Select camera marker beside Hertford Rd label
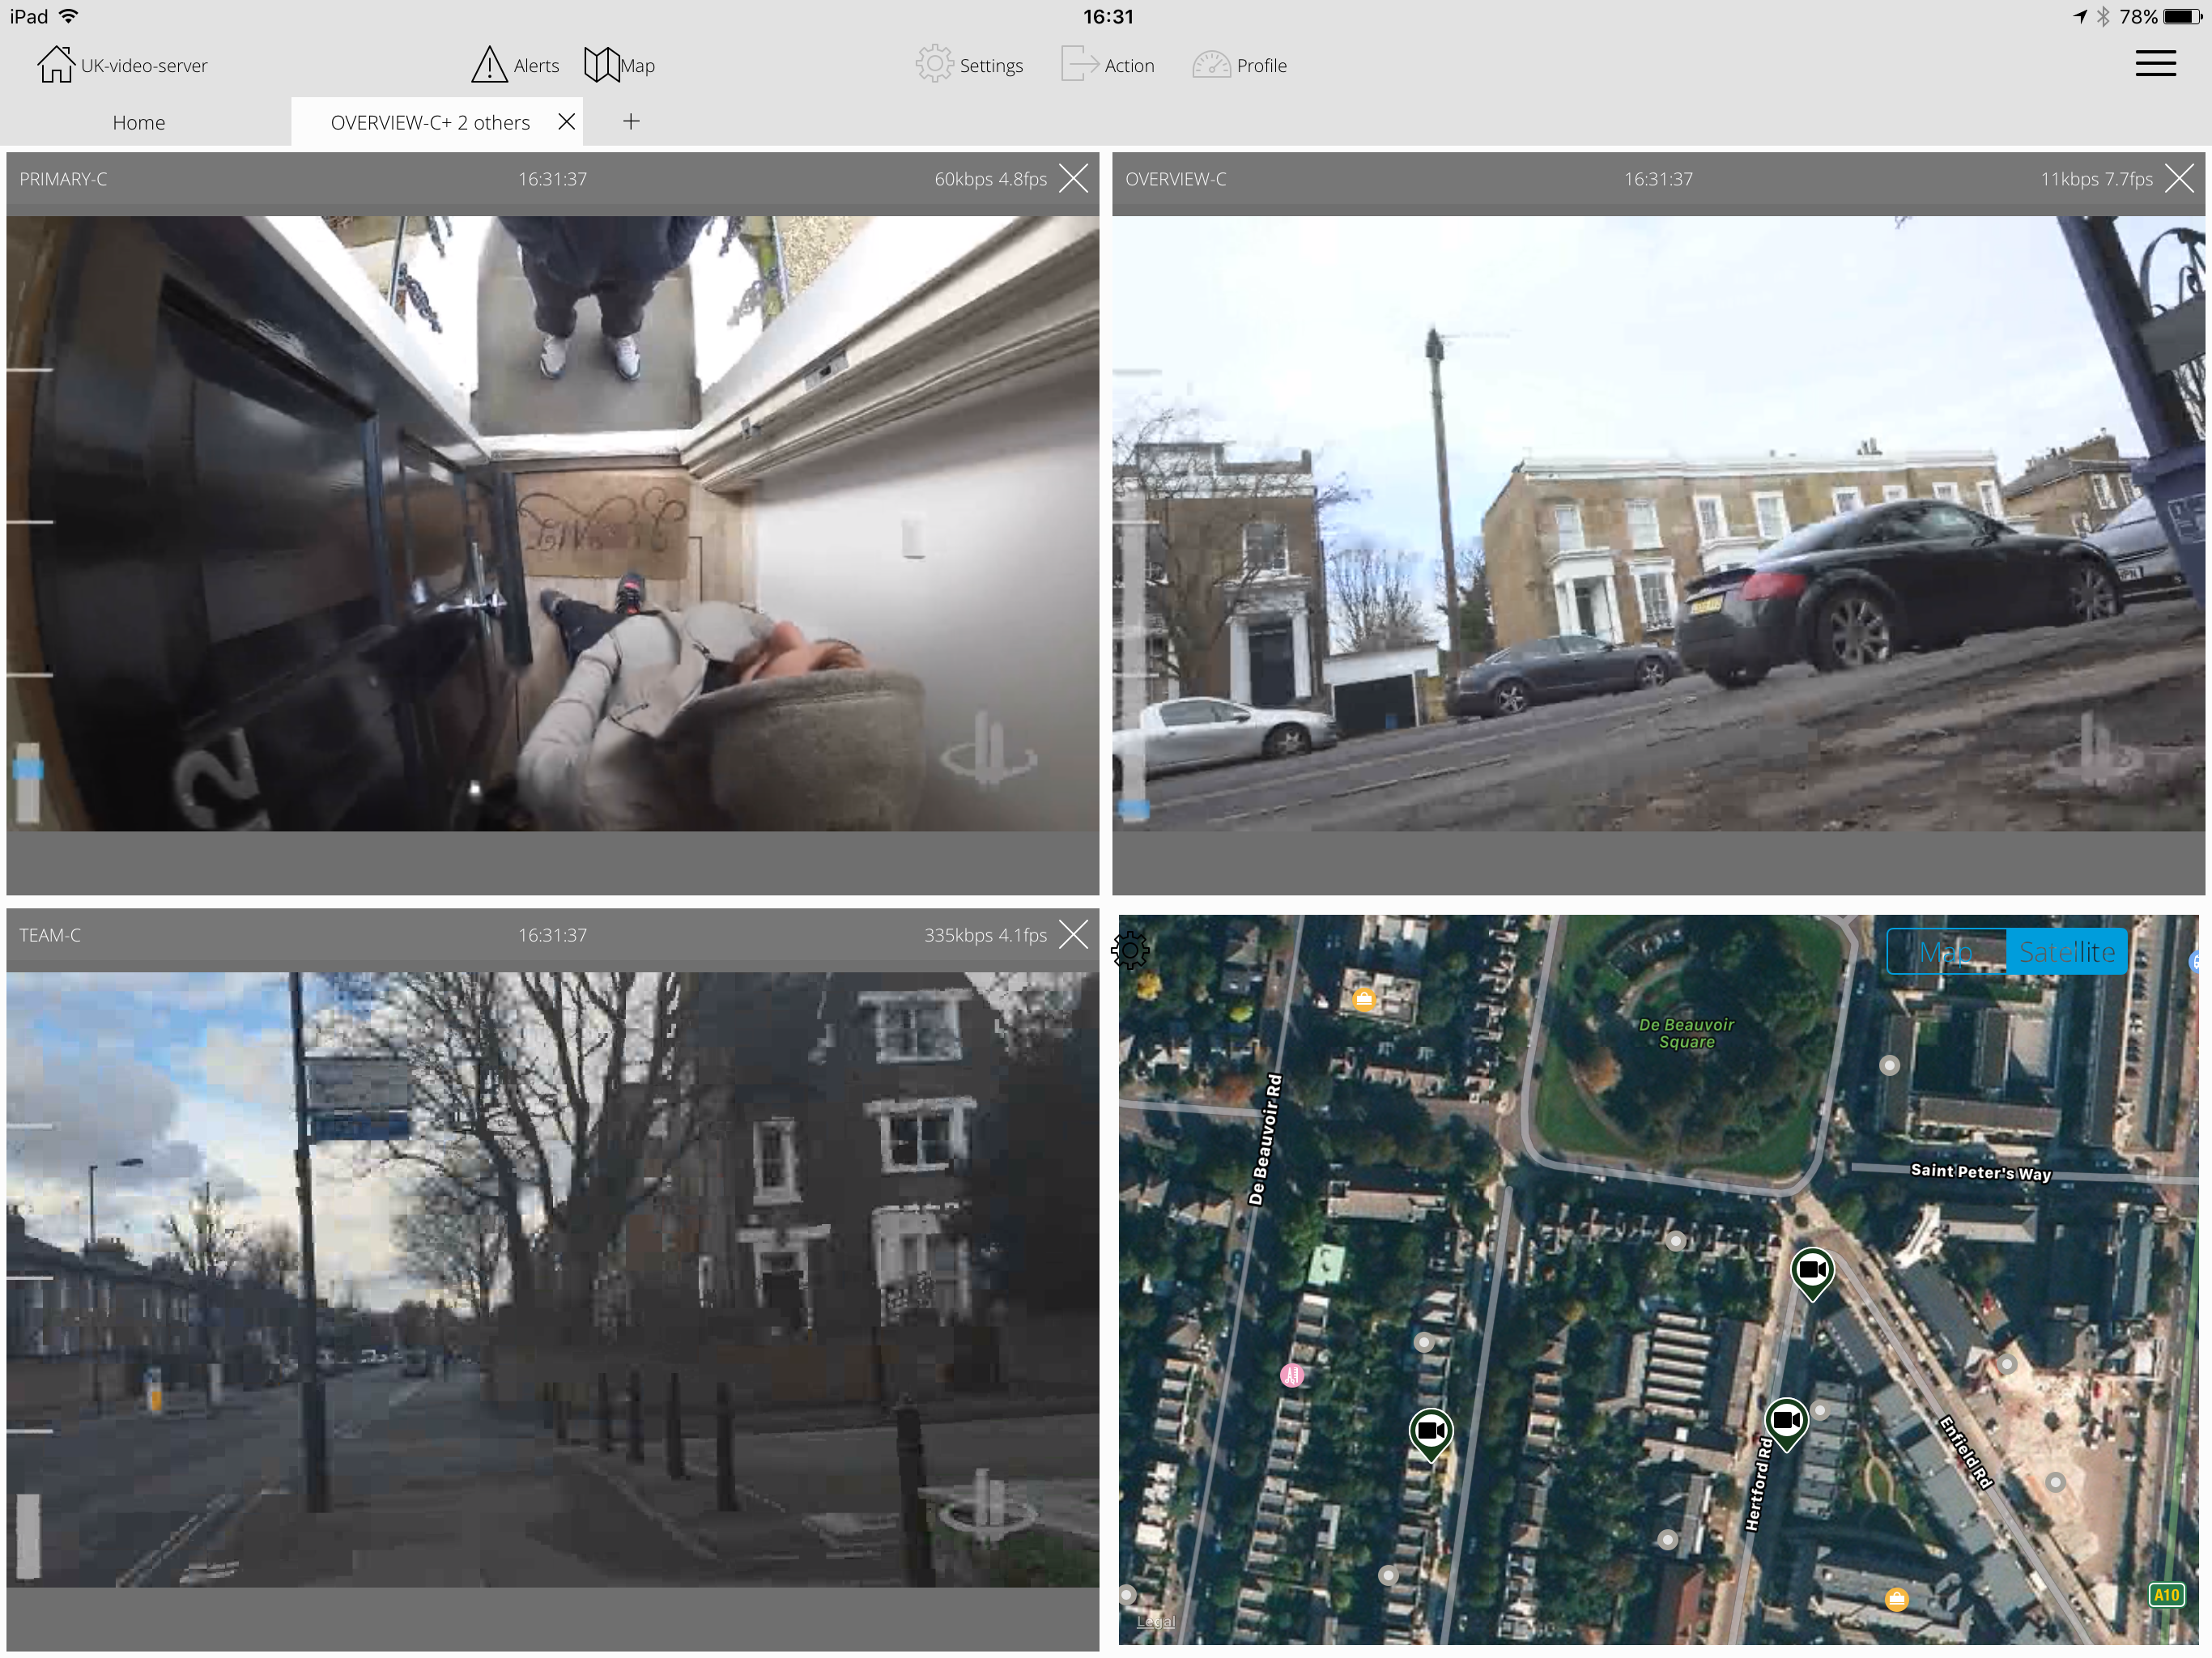This screenshot has height=1658, width=2212. click(x=1786, y=1424)
